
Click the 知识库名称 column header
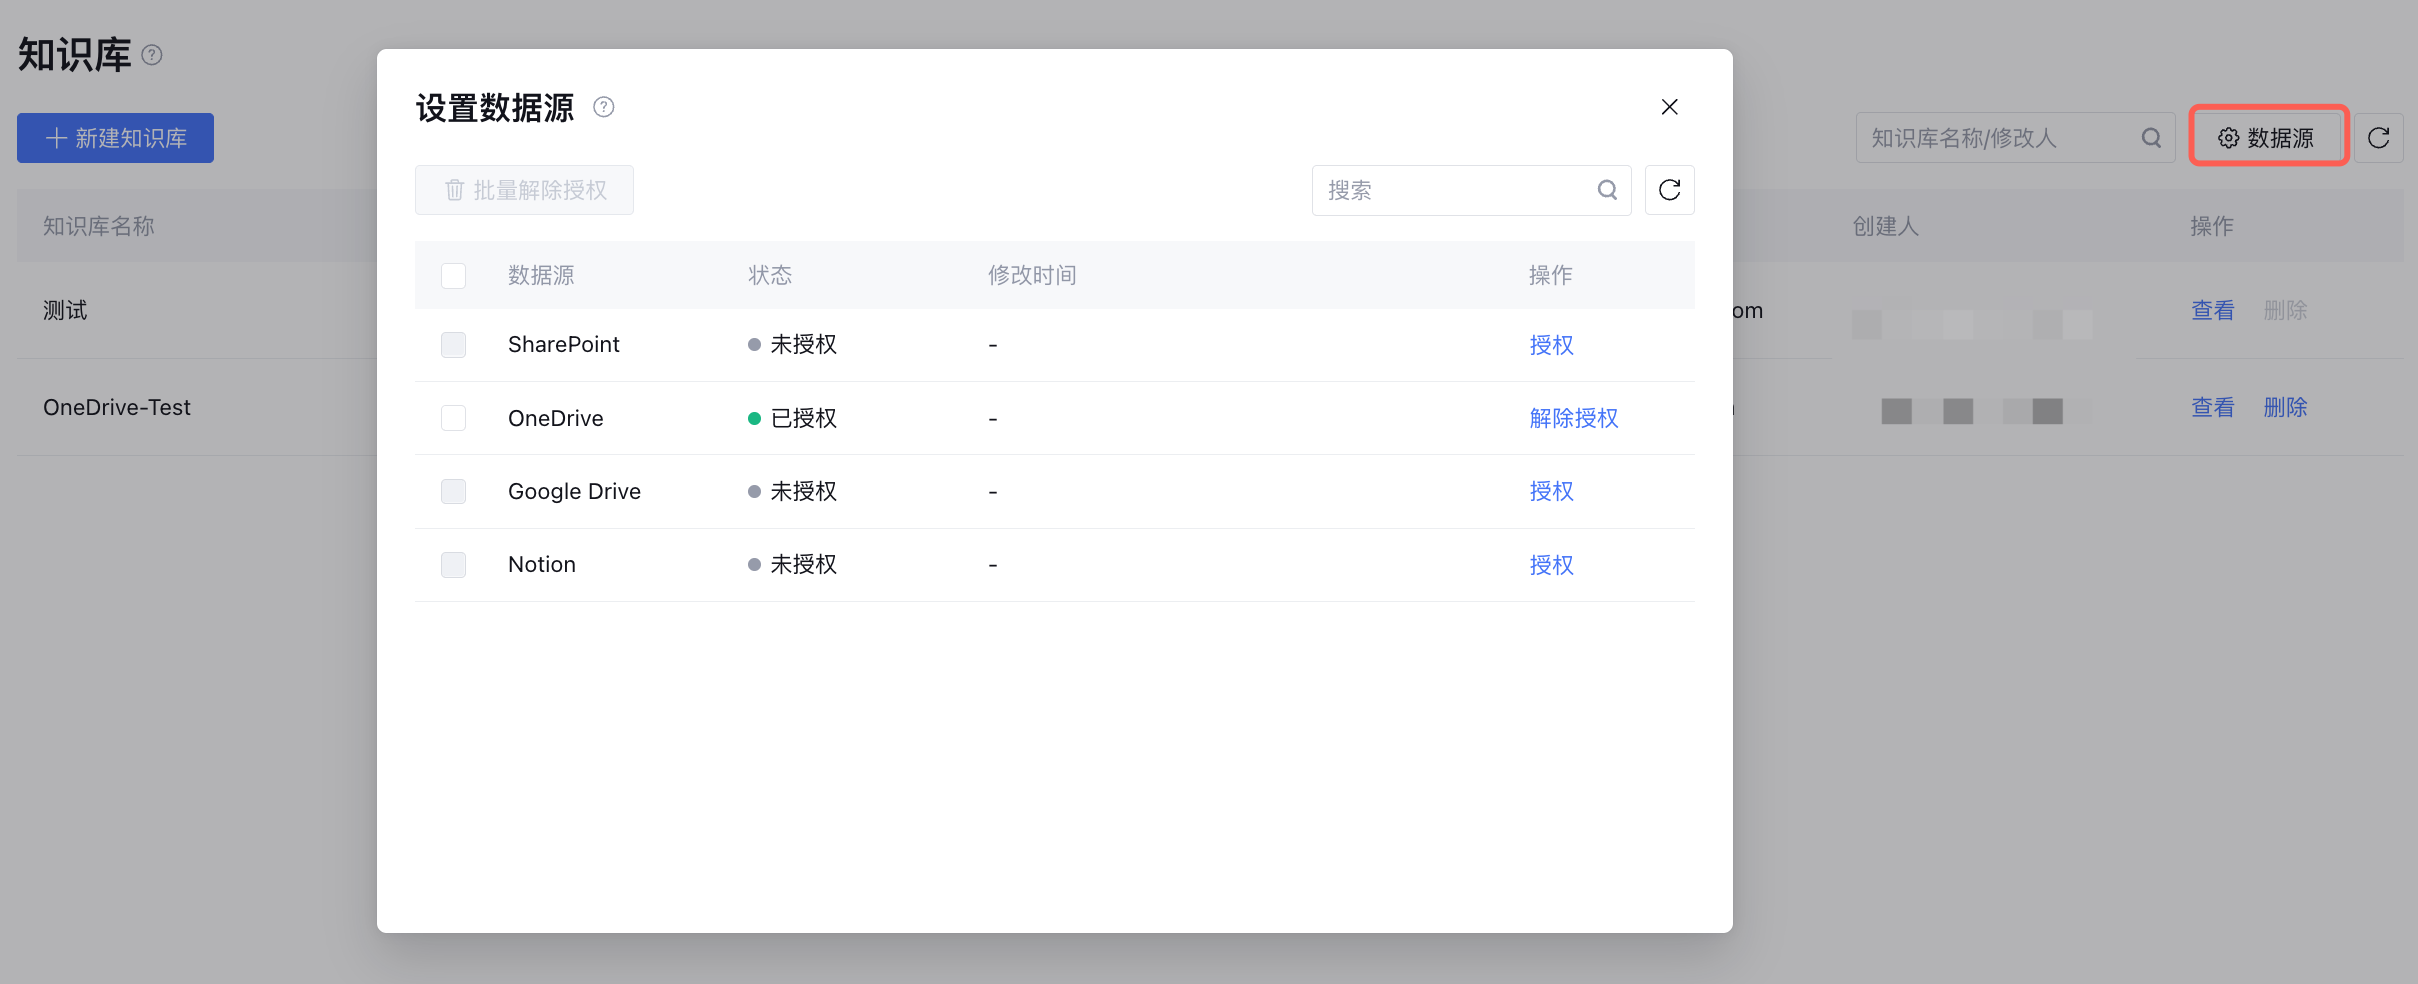pos(99,227)
